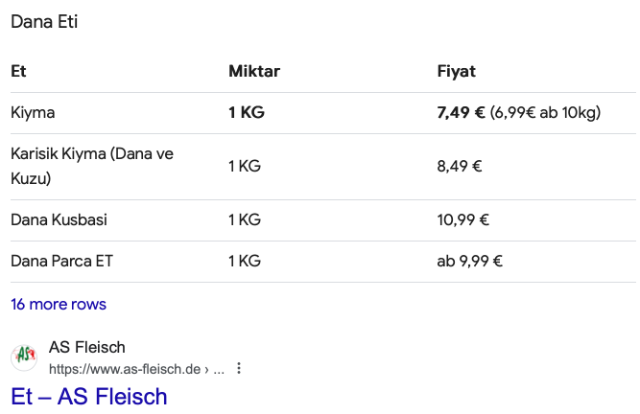Open the three-dot result options menu
The height and width of the screenshot is (414, 640).
[239, 368]
